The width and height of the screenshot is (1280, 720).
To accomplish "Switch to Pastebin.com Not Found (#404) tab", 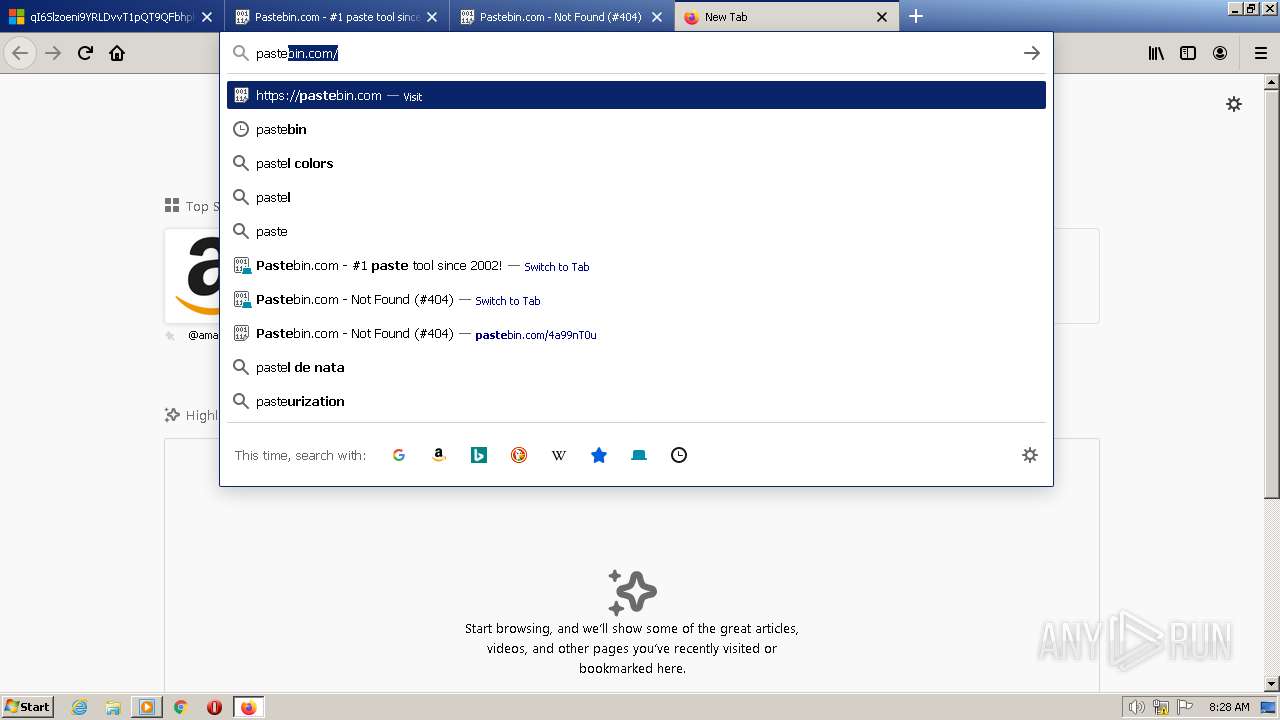I will point(561,17).
